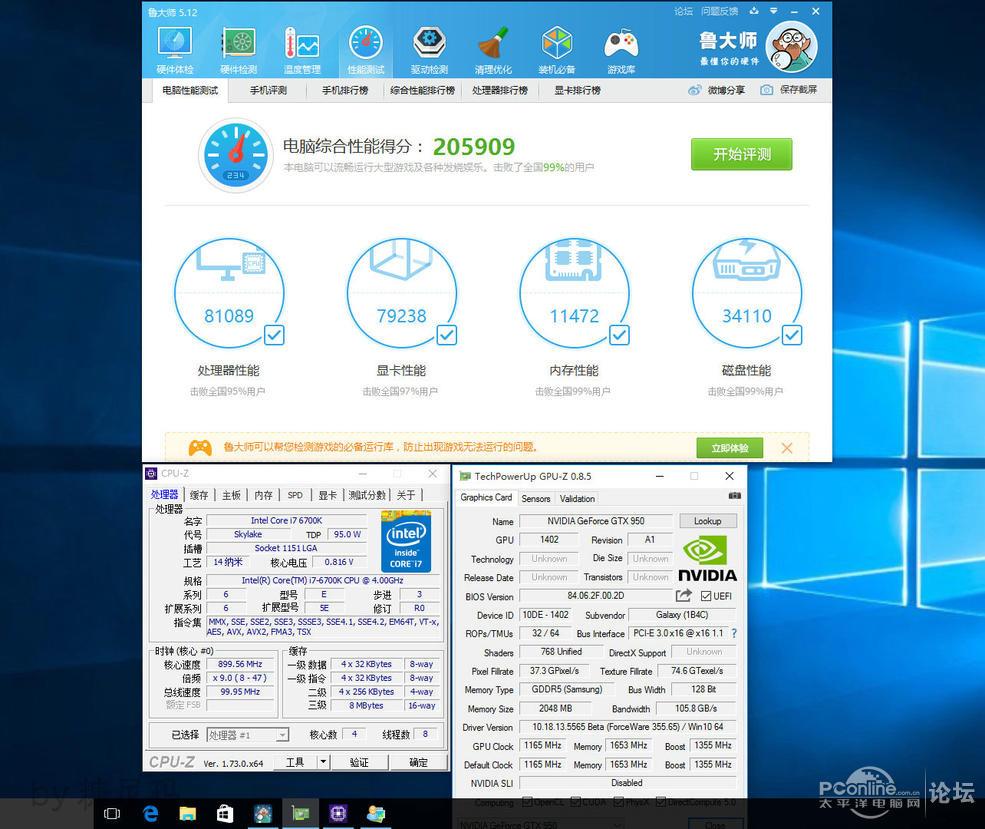Open the 硬件体检 hardware checkup panel
985x829 pixels.
174,47
